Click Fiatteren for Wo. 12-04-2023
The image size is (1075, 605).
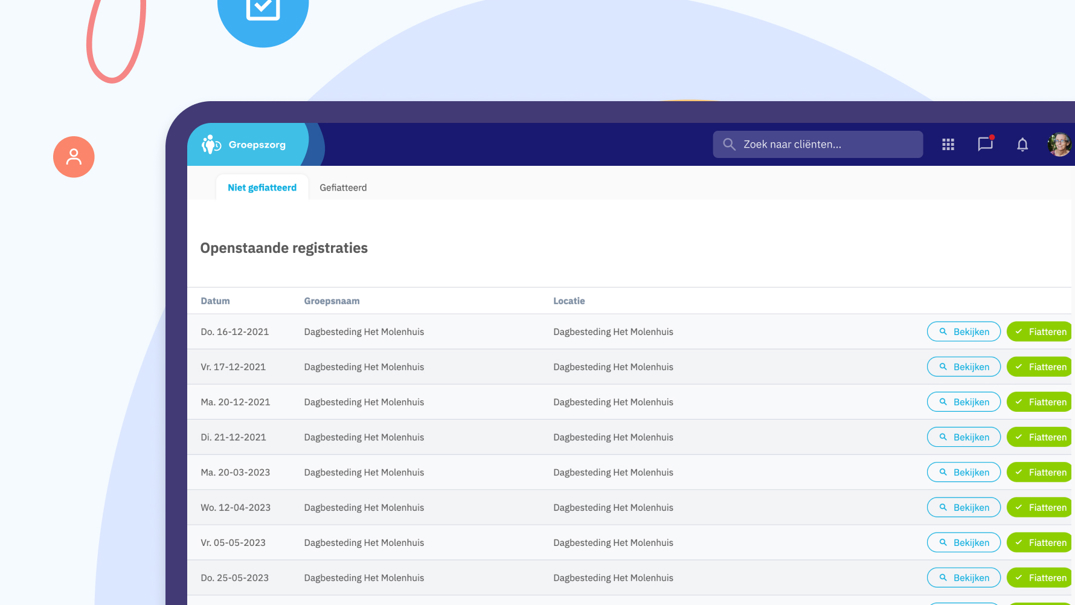1039,507
